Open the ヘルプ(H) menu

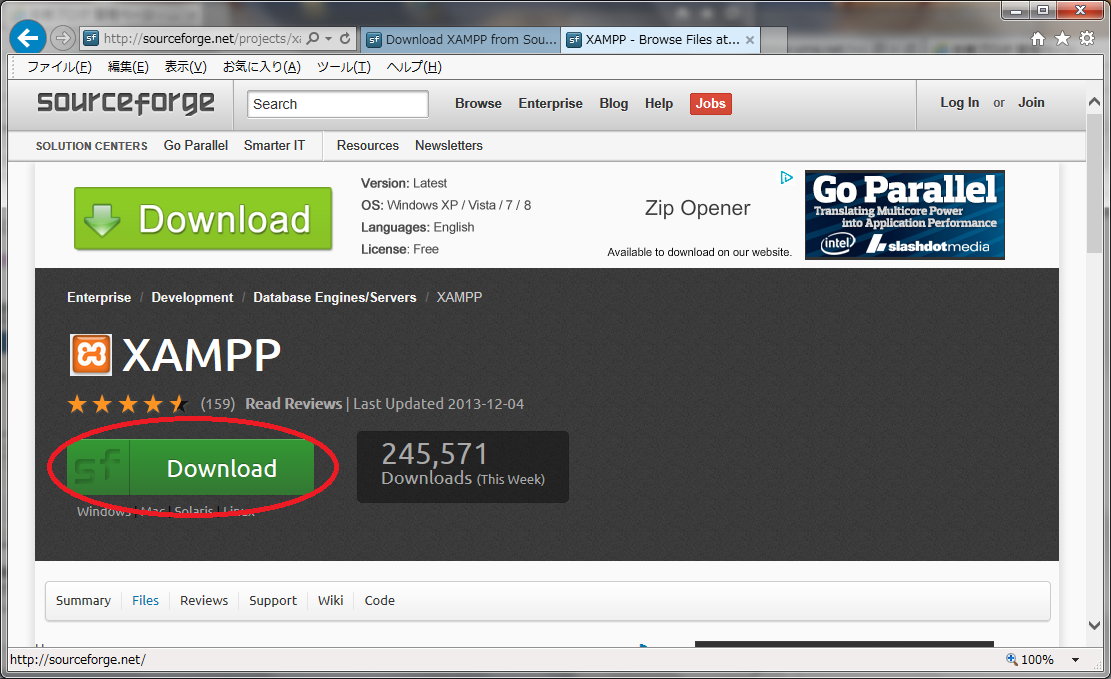click(414, 67)
